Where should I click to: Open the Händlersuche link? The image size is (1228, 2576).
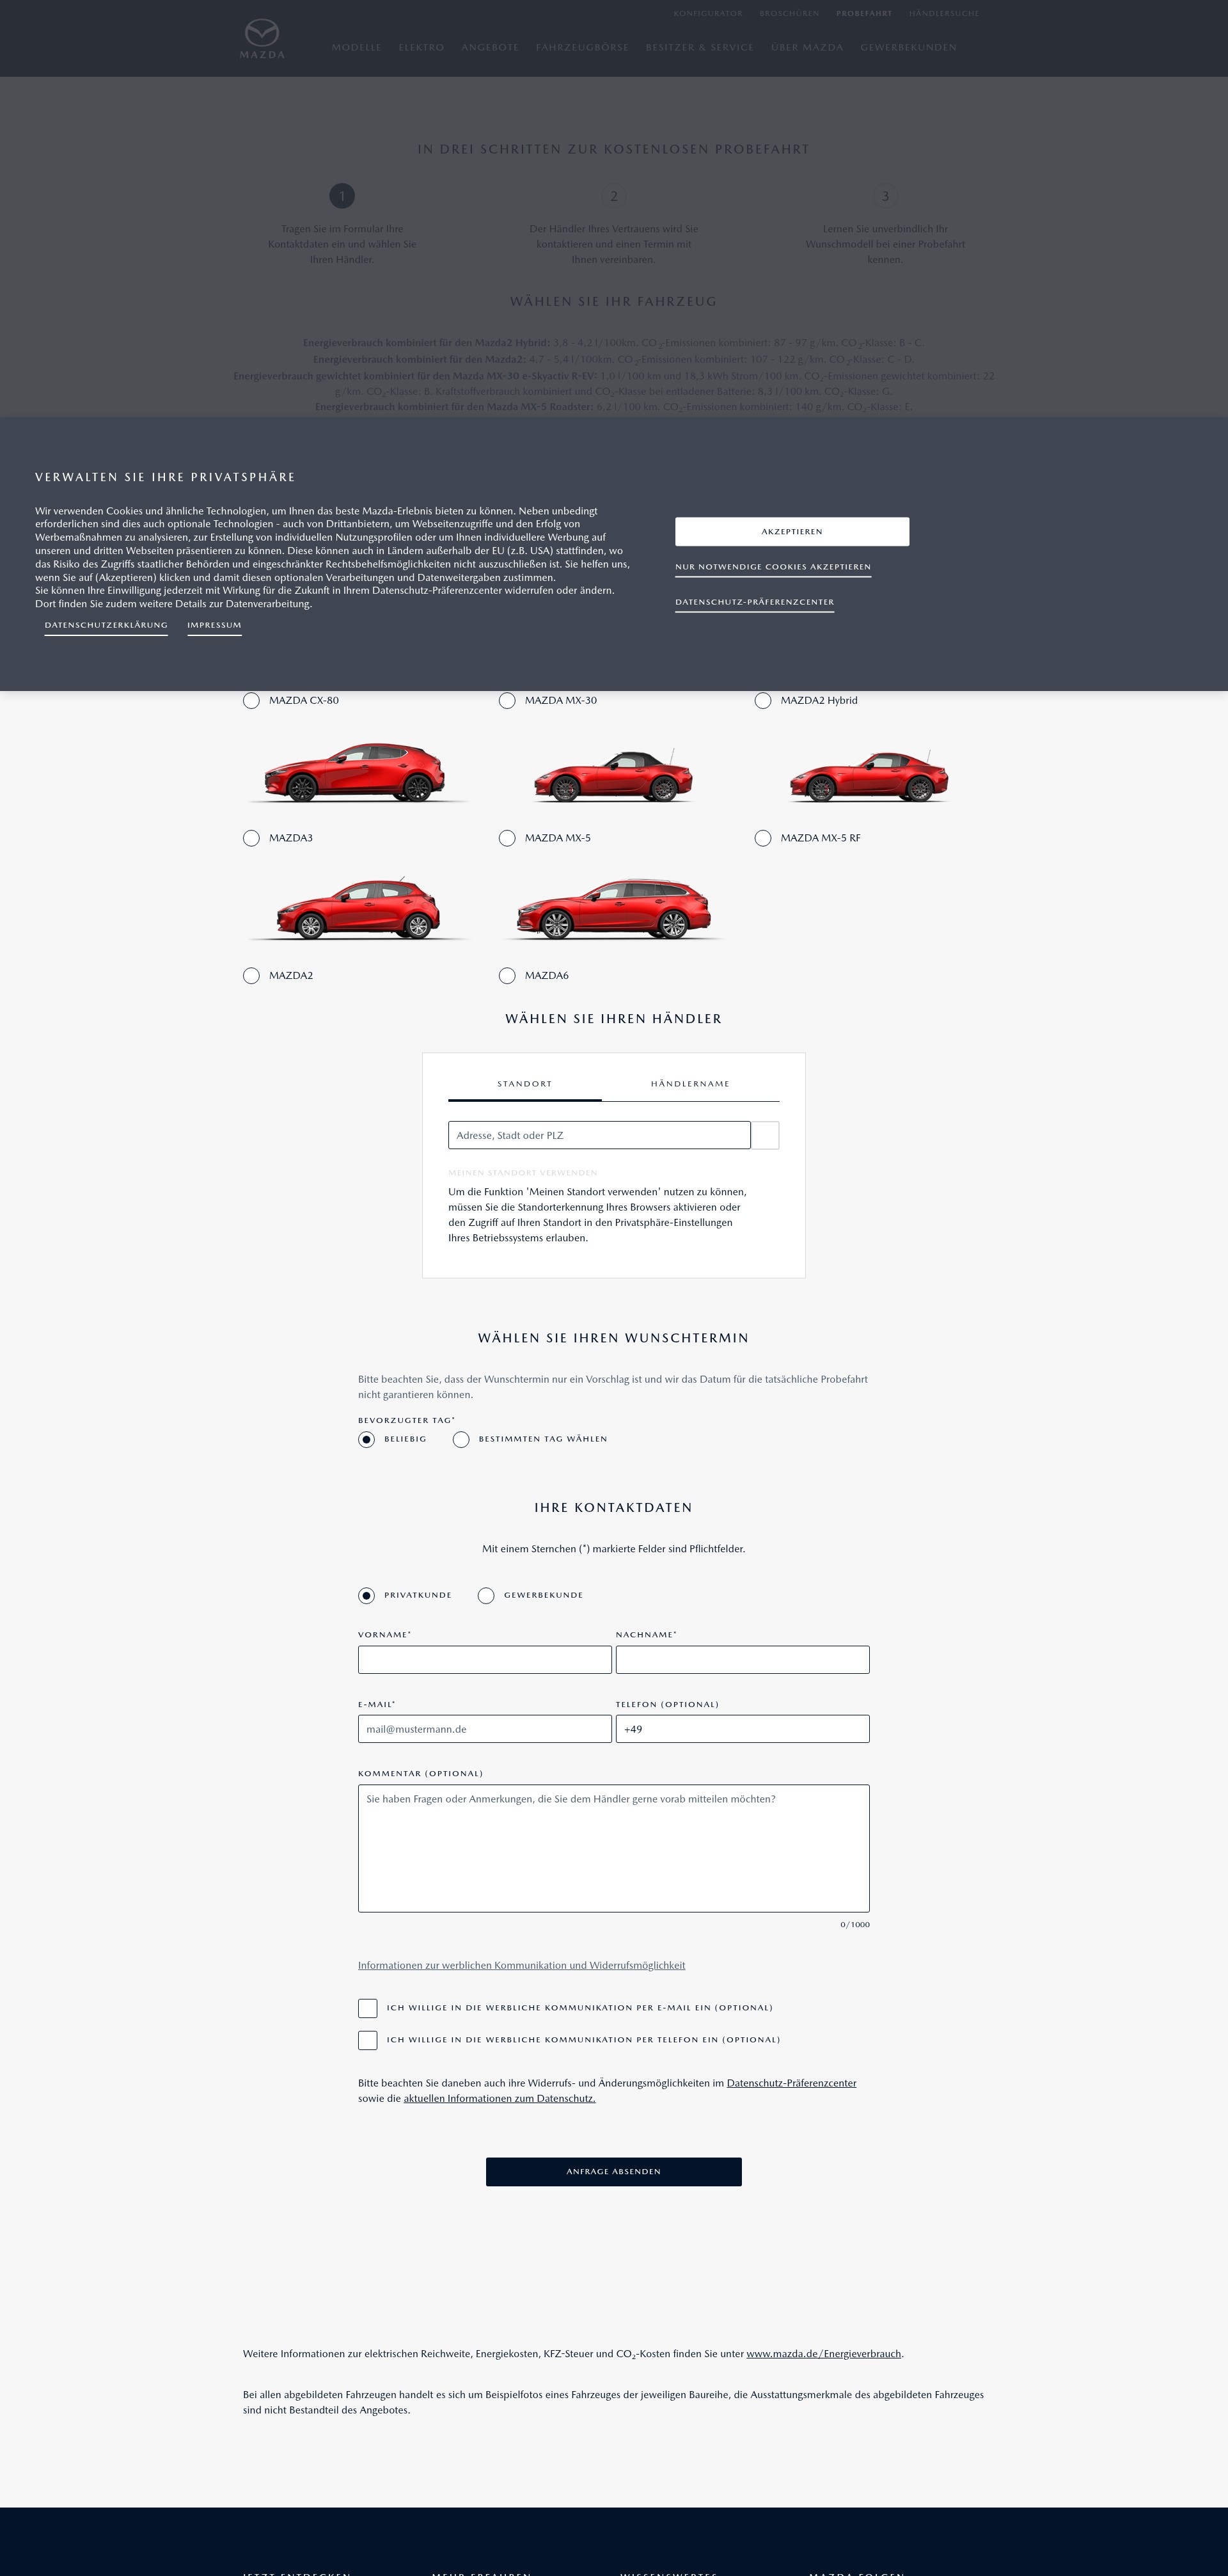pyautogui.click(x=944, y=13)
